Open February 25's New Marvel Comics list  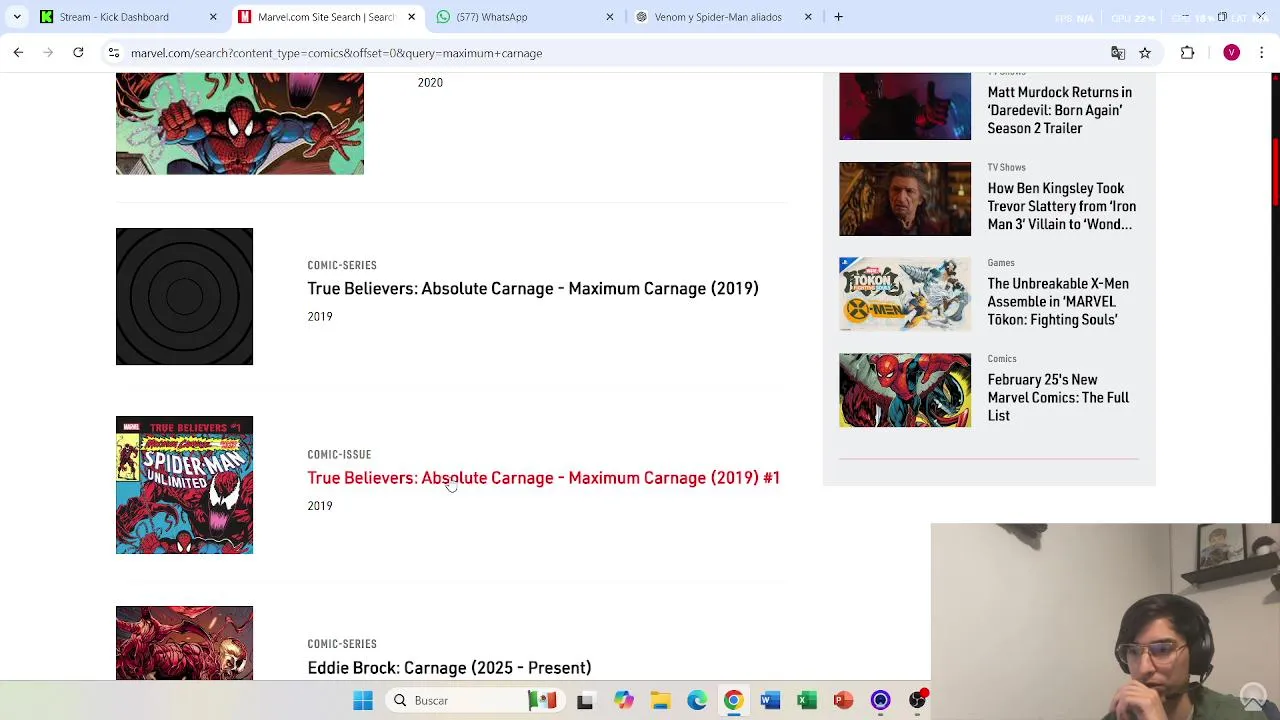(1058, 398)
